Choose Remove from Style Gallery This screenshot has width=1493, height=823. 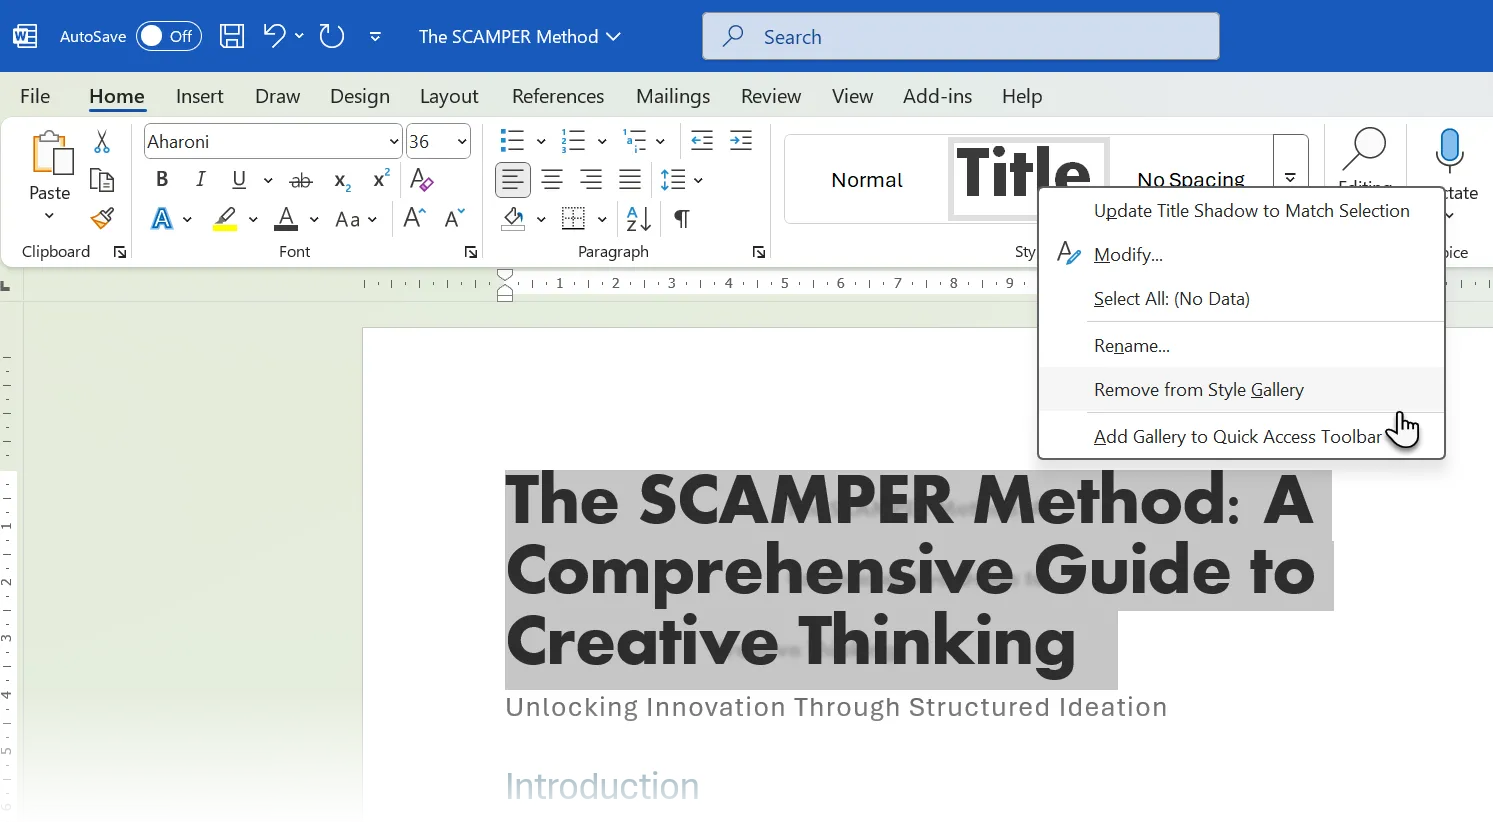[1242, 390]
